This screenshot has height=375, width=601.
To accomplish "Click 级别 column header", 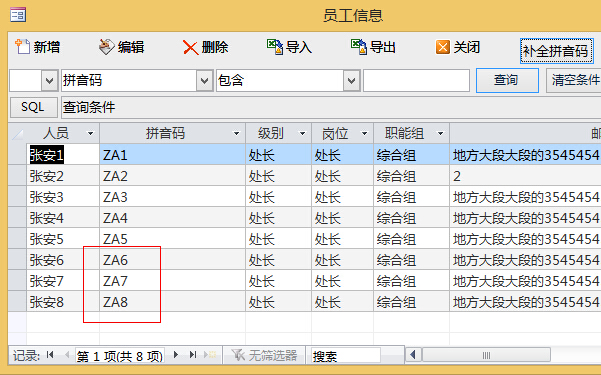I will pyautogui.click(x=279, y=133).
